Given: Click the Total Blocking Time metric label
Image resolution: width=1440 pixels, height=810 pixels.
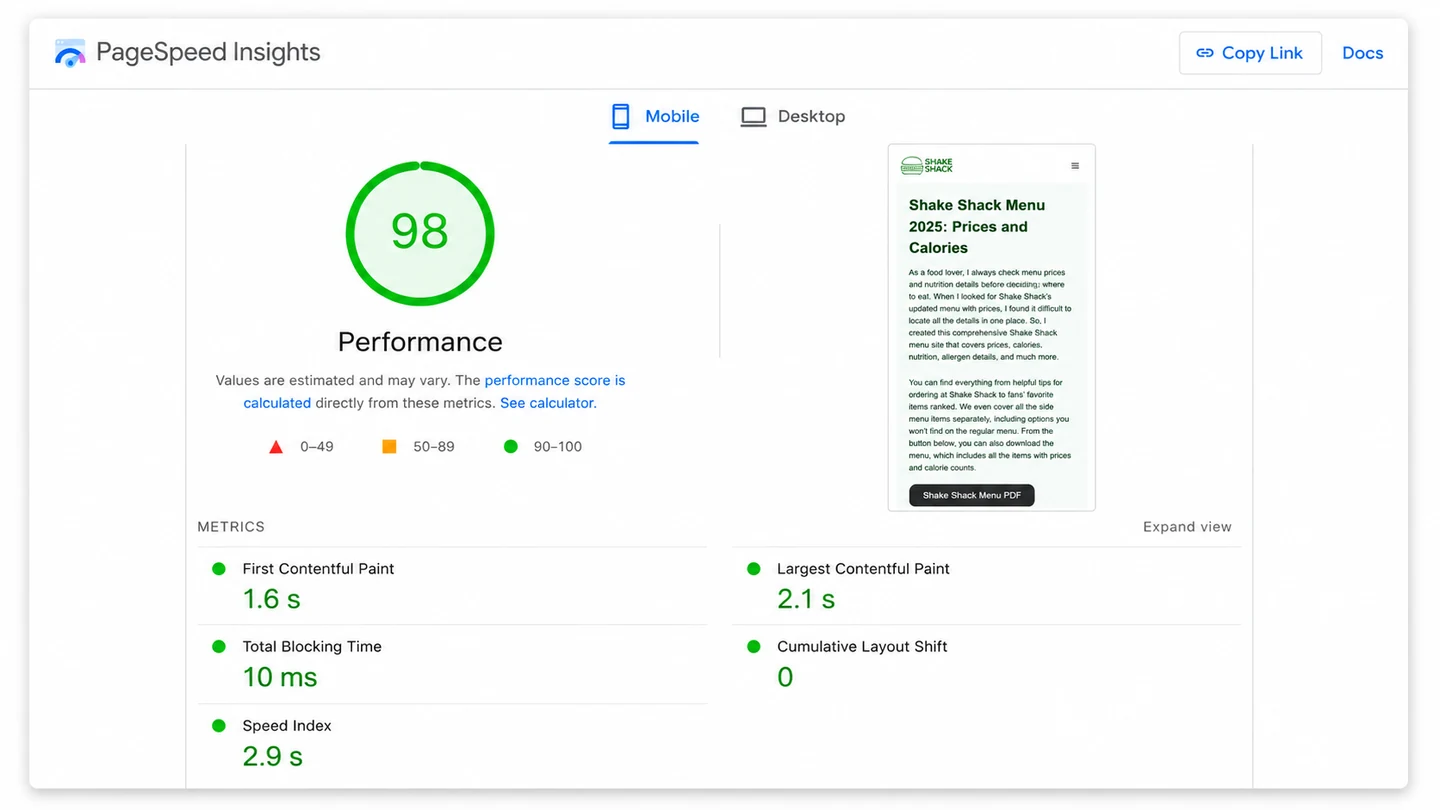Looking at the screenshot, I should coord(312,647).
